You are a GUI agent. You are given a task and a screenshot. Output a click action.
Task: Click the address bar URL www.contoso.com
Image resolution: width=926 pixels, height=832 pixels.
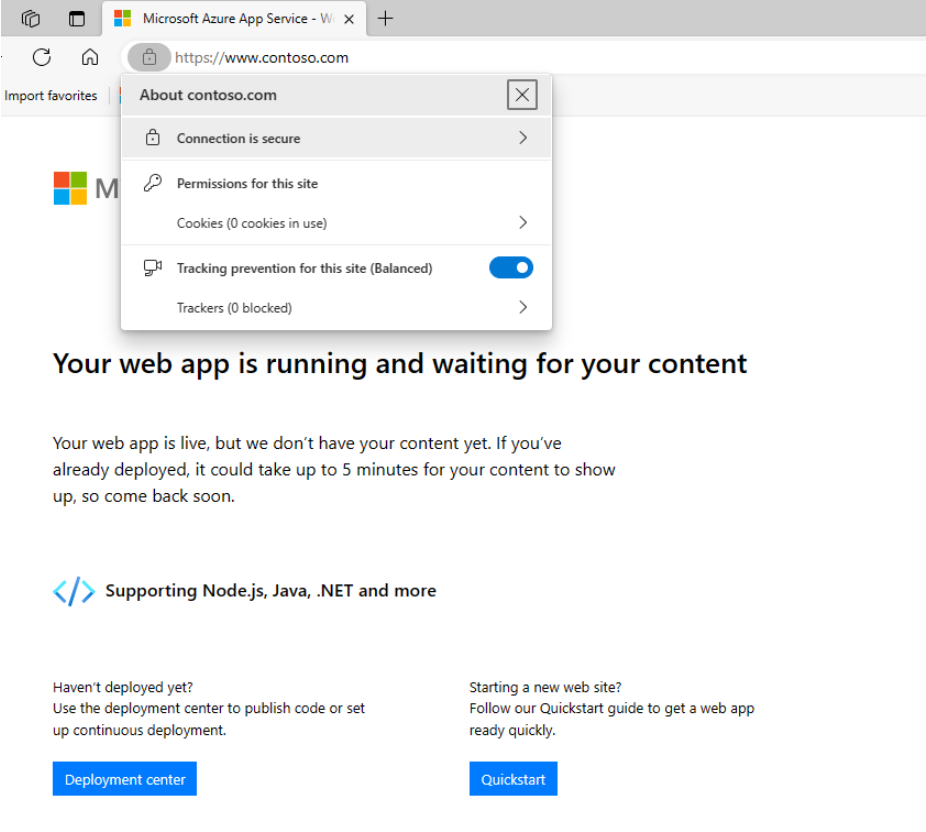262,58
